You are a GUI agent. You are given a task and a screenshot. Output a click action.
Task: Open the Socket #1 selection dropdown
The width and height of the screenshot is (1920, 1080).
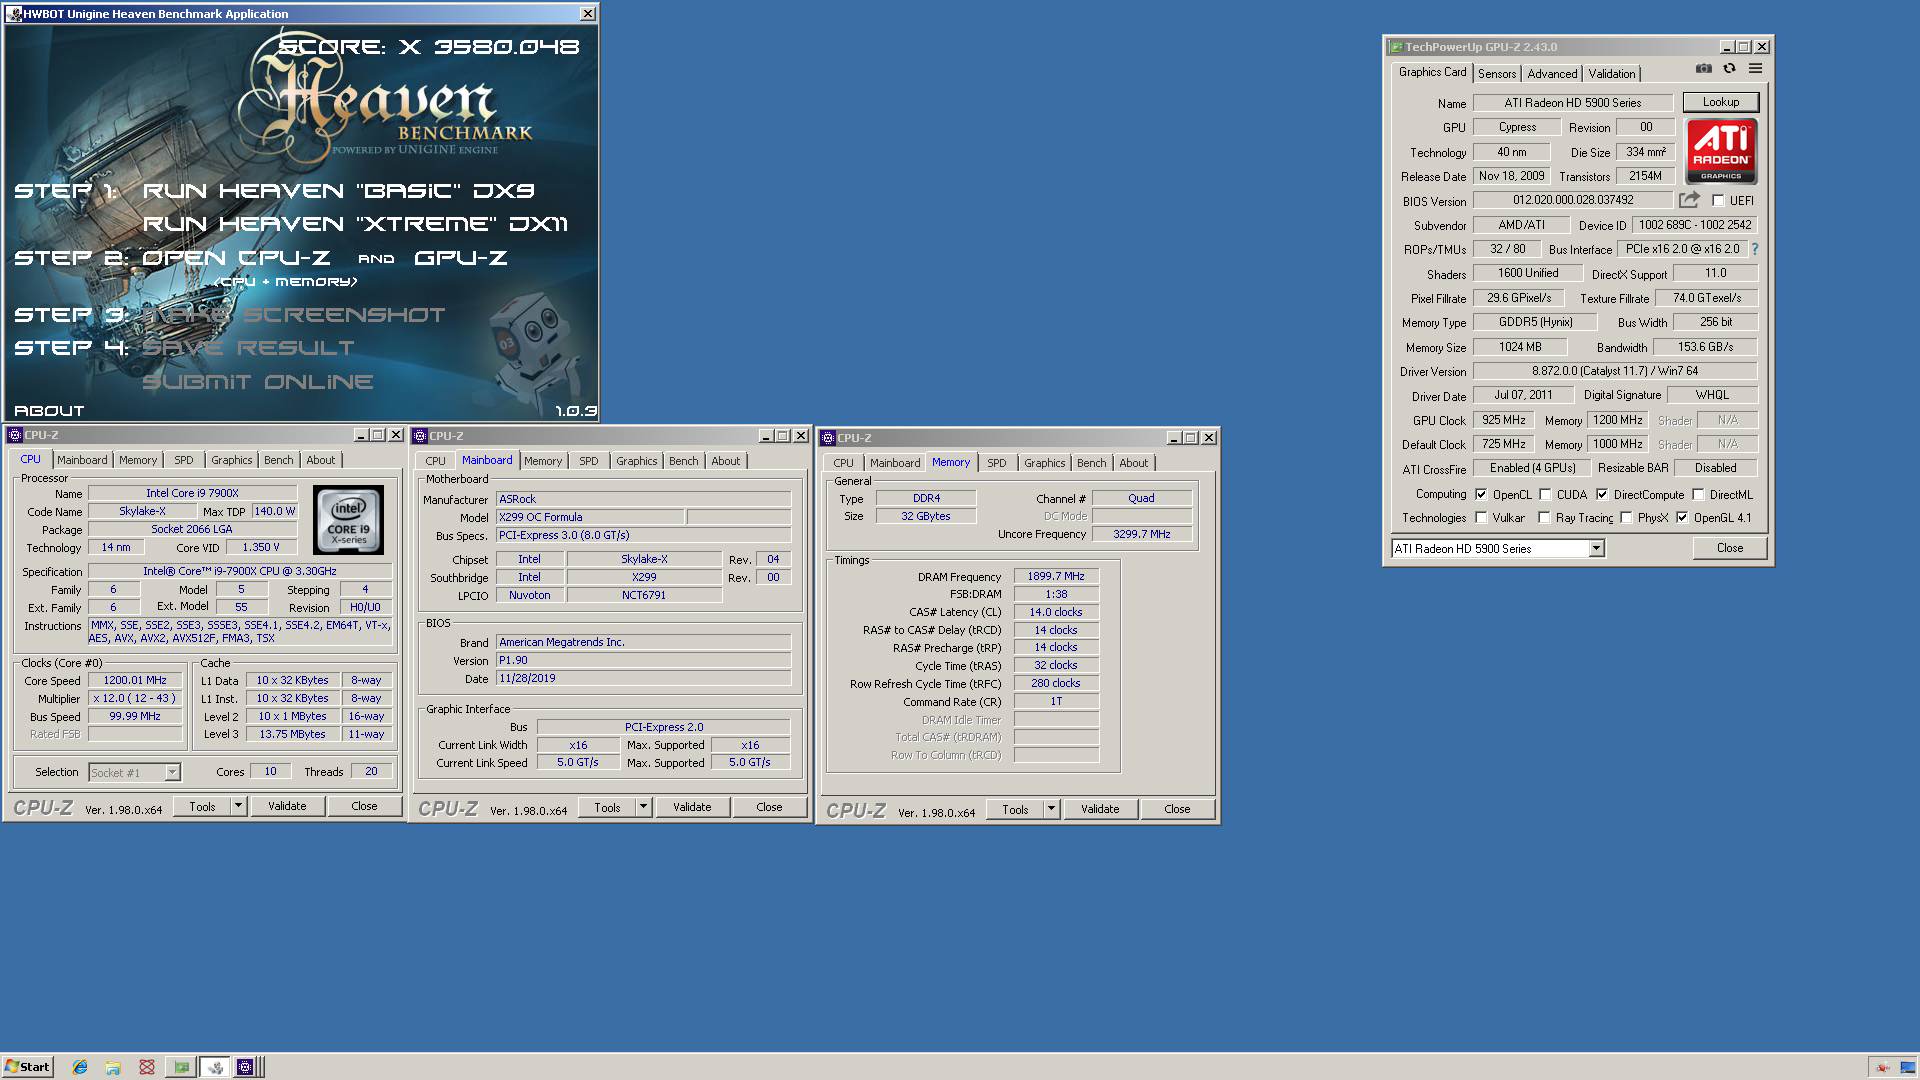click(x=172, y=772)
